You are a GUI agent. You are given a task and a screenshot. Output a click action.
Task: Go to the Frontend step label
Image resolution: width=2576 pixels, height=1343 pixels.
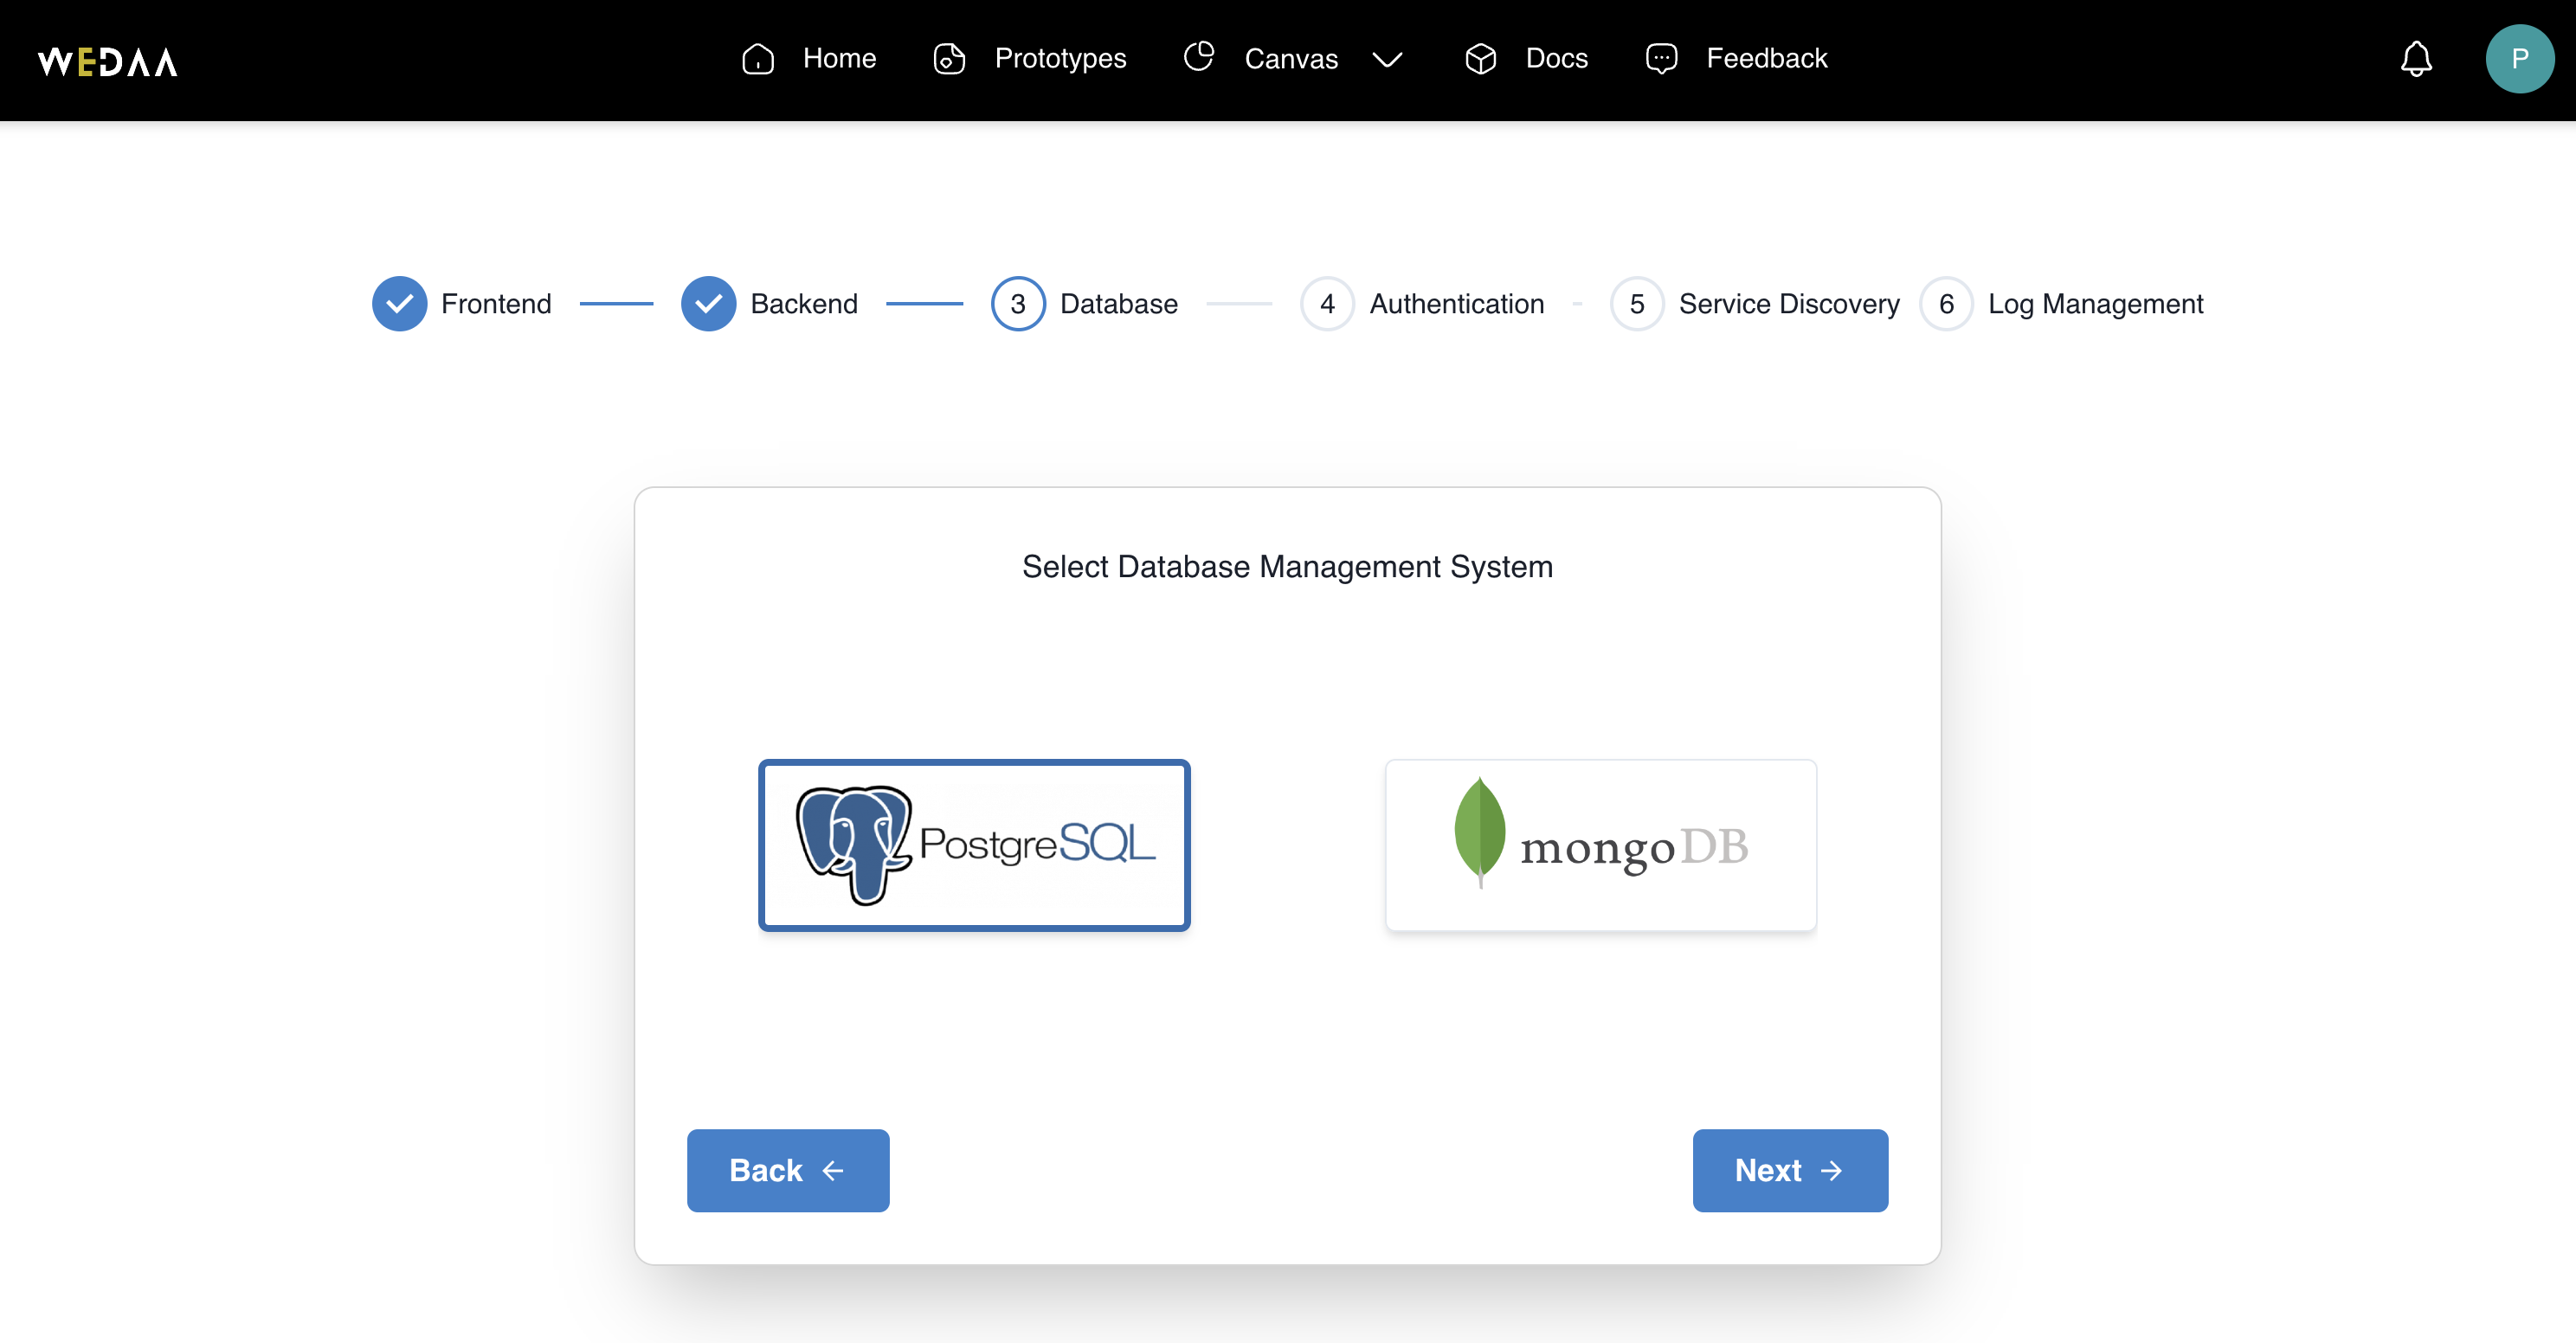(x=496, y=304)
